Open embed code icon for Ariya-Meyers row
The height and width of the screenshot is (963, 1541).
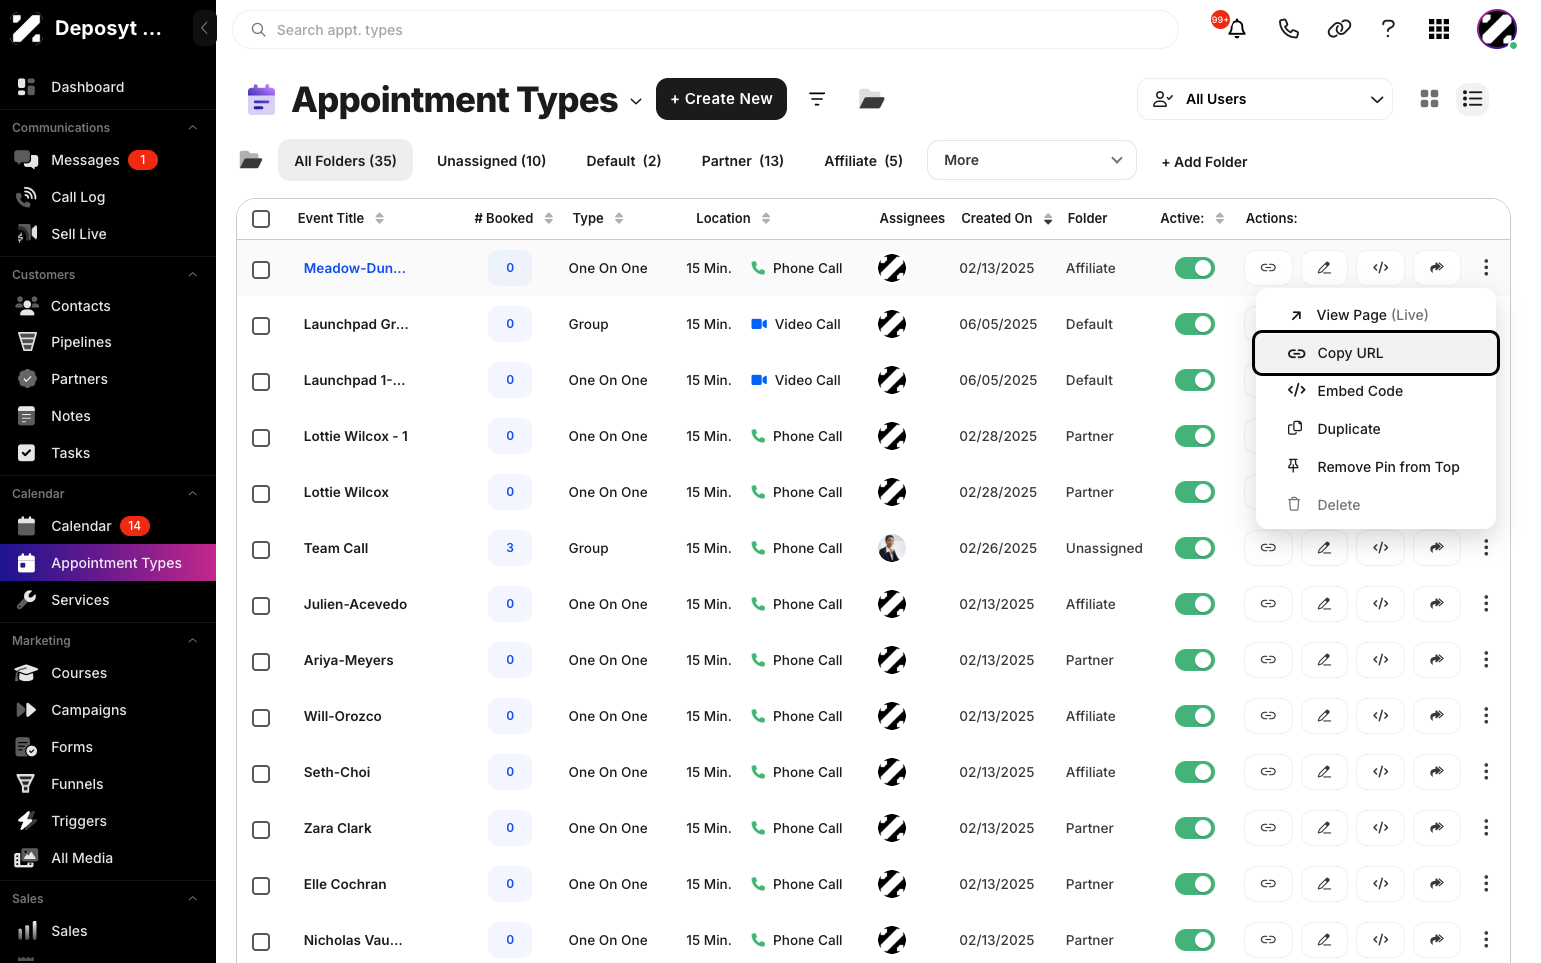1381,660
